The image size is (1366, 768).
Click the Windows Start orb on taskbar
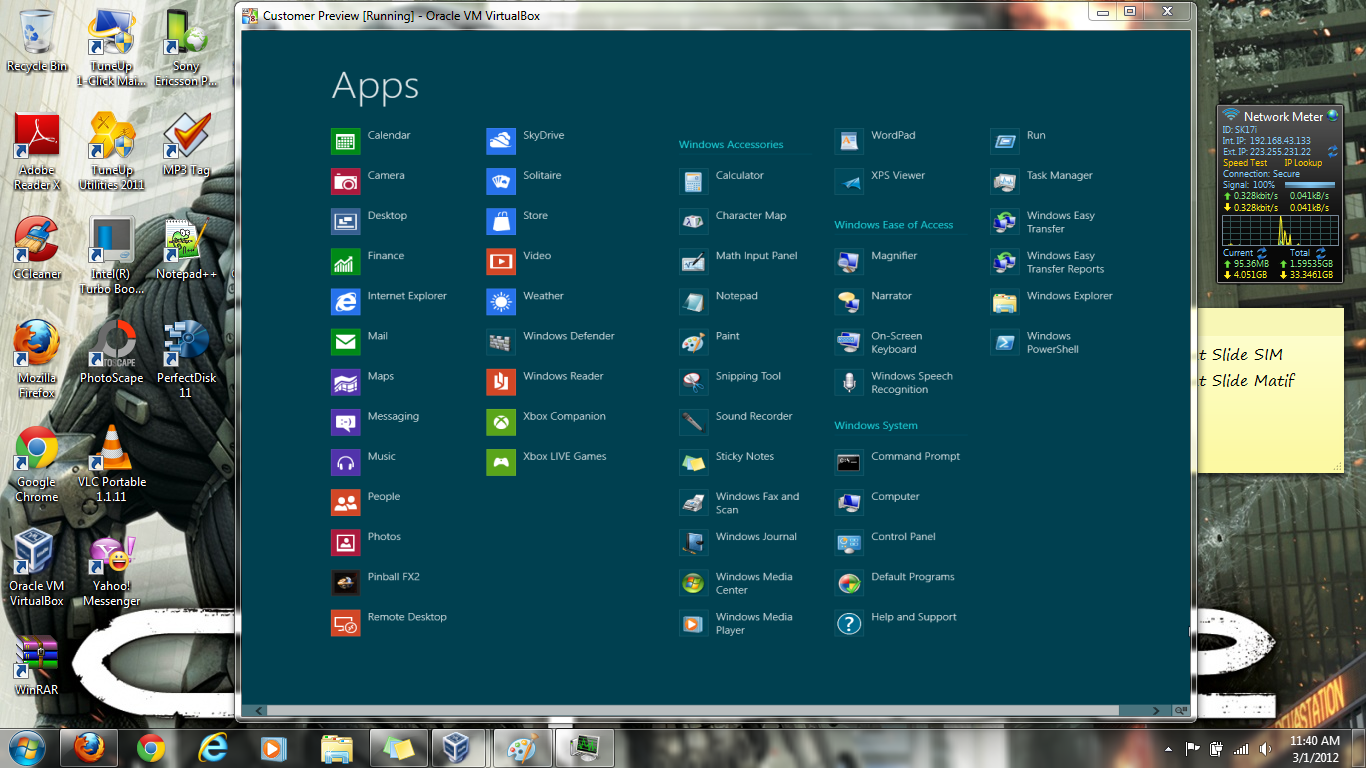(x=26, y=748)
